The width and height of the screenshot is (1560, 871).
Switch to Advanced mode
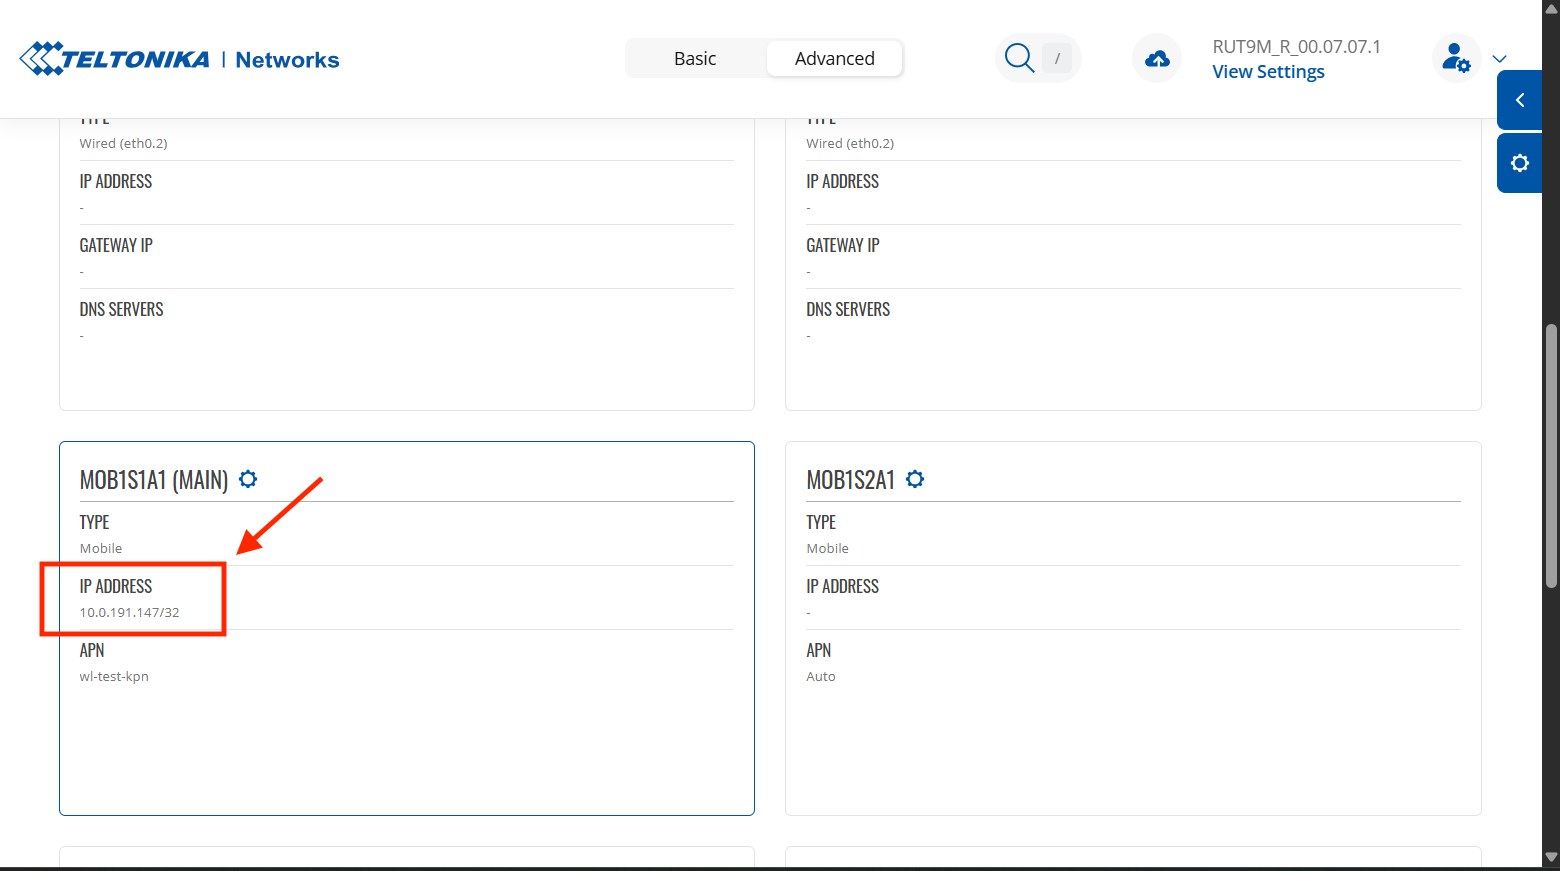tap(834, 59)
